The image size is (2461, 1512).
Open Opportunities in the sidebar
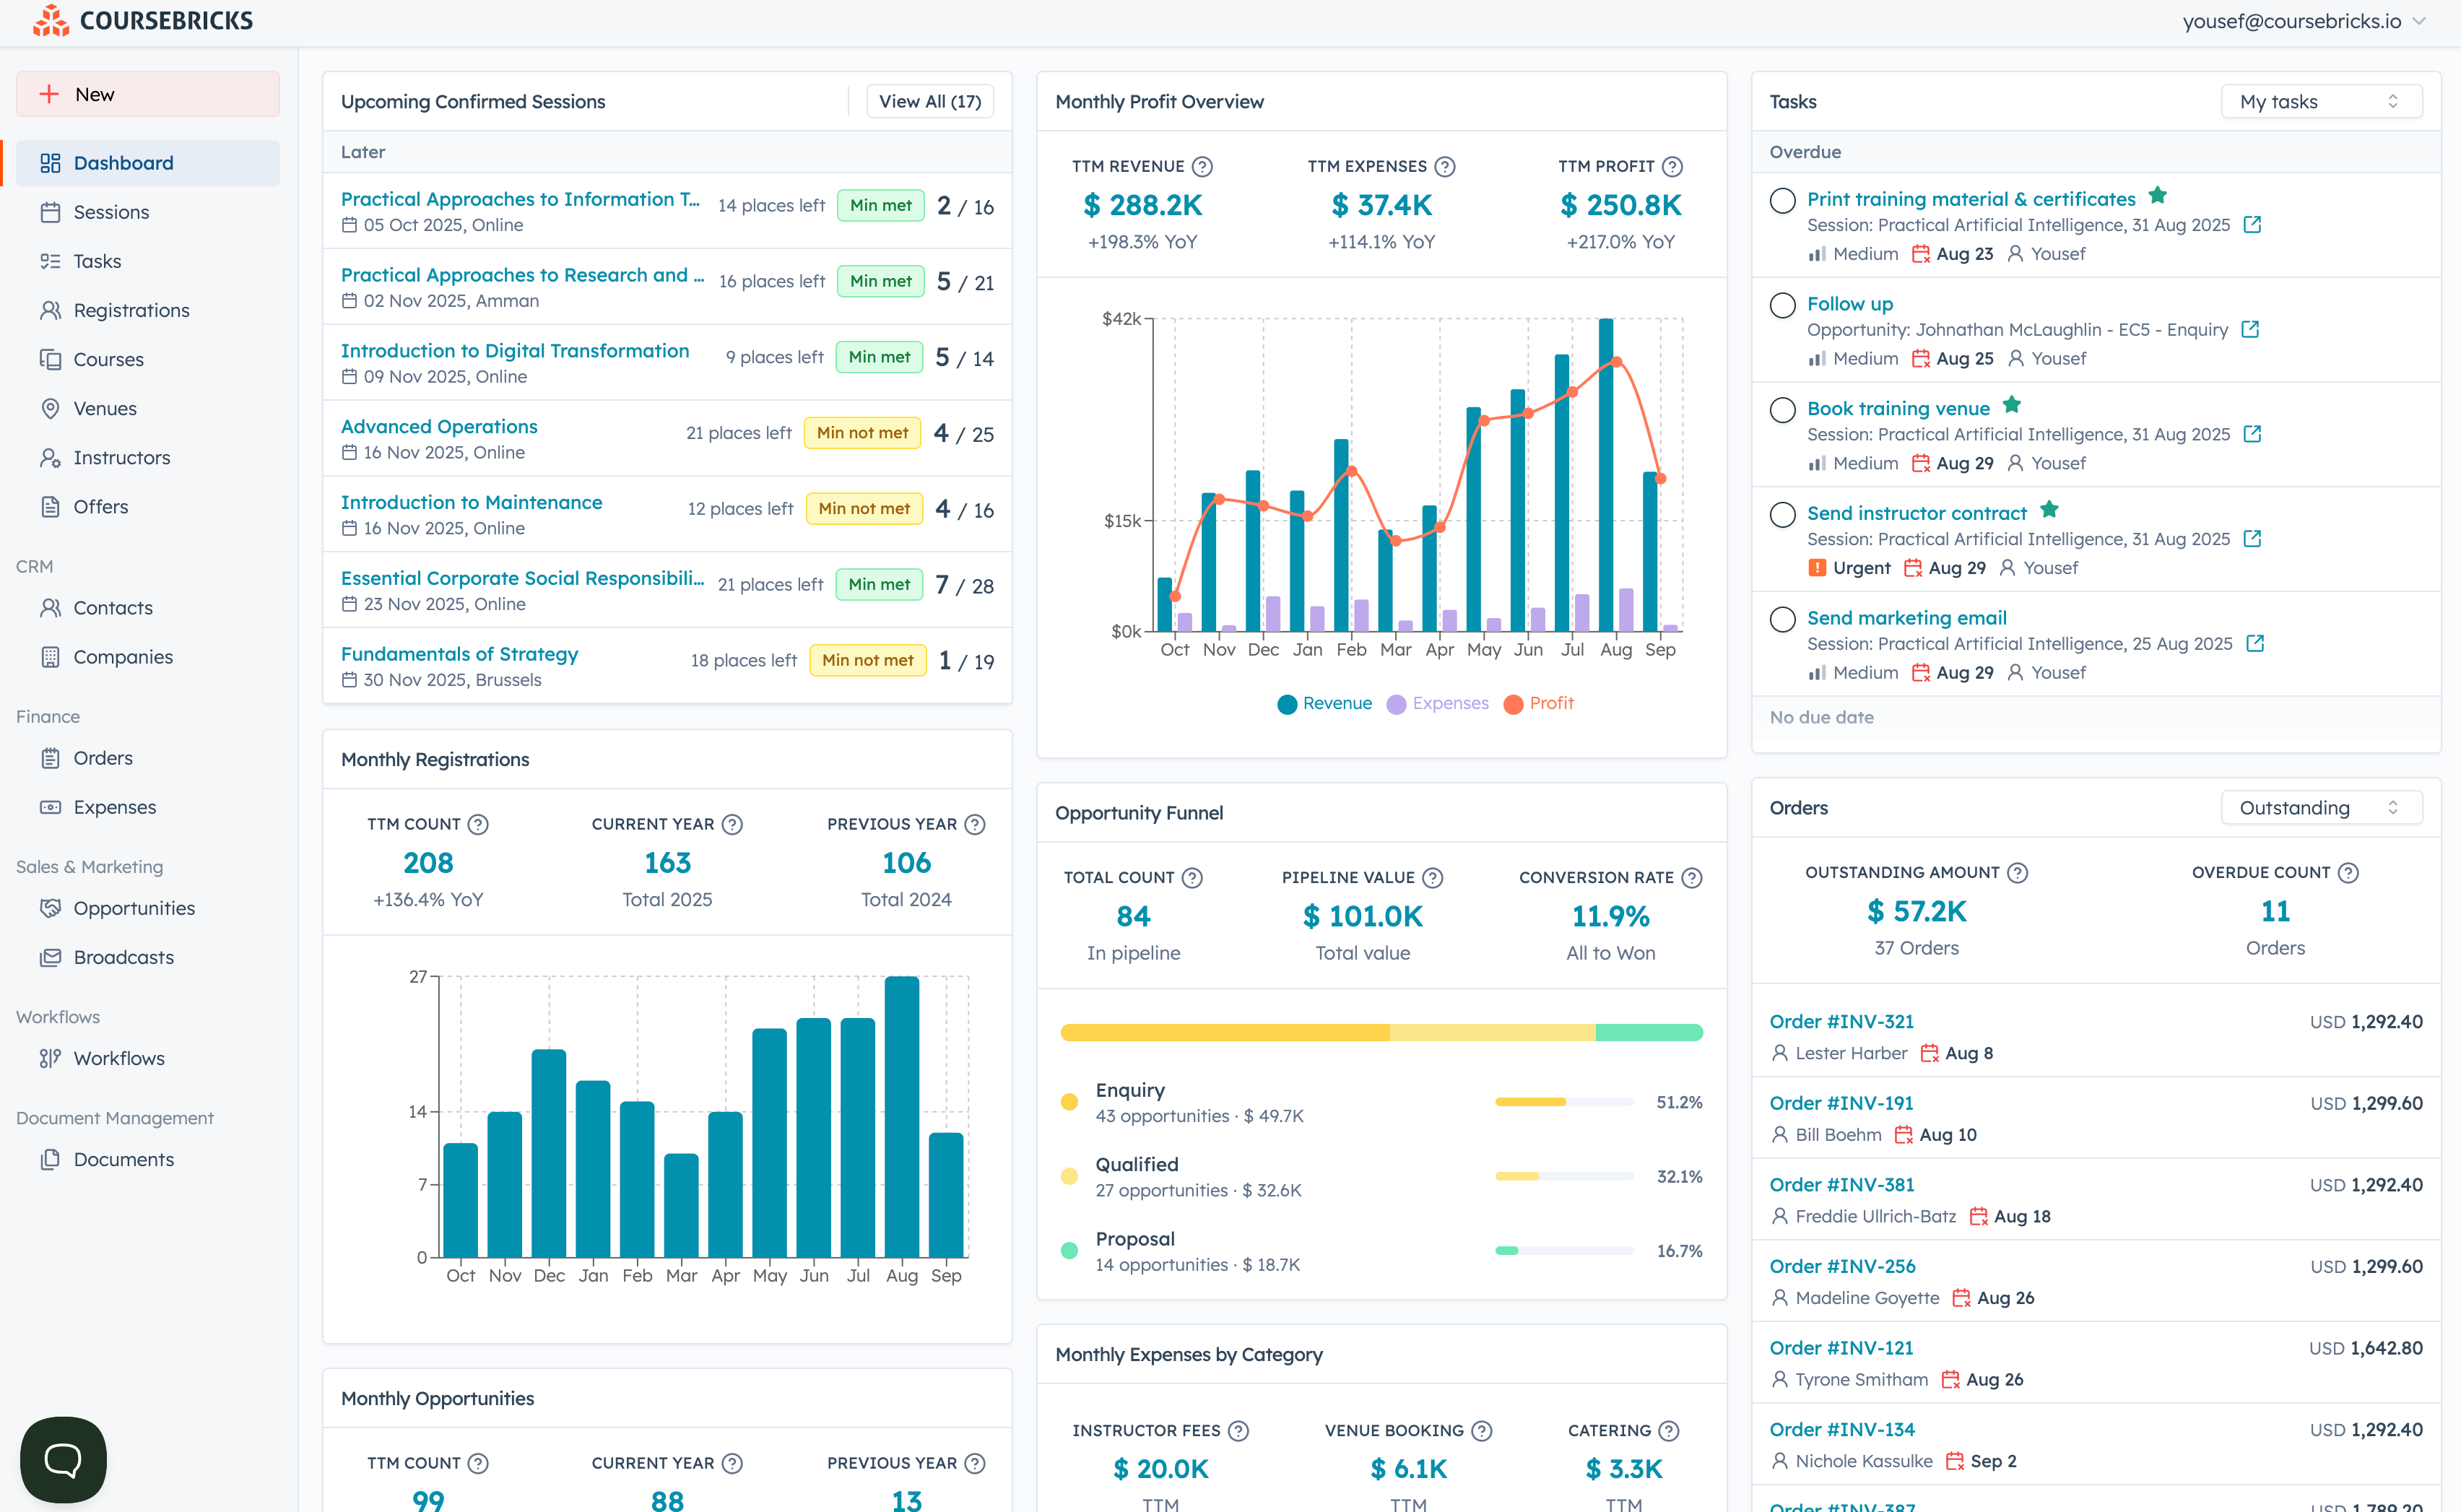134,908
